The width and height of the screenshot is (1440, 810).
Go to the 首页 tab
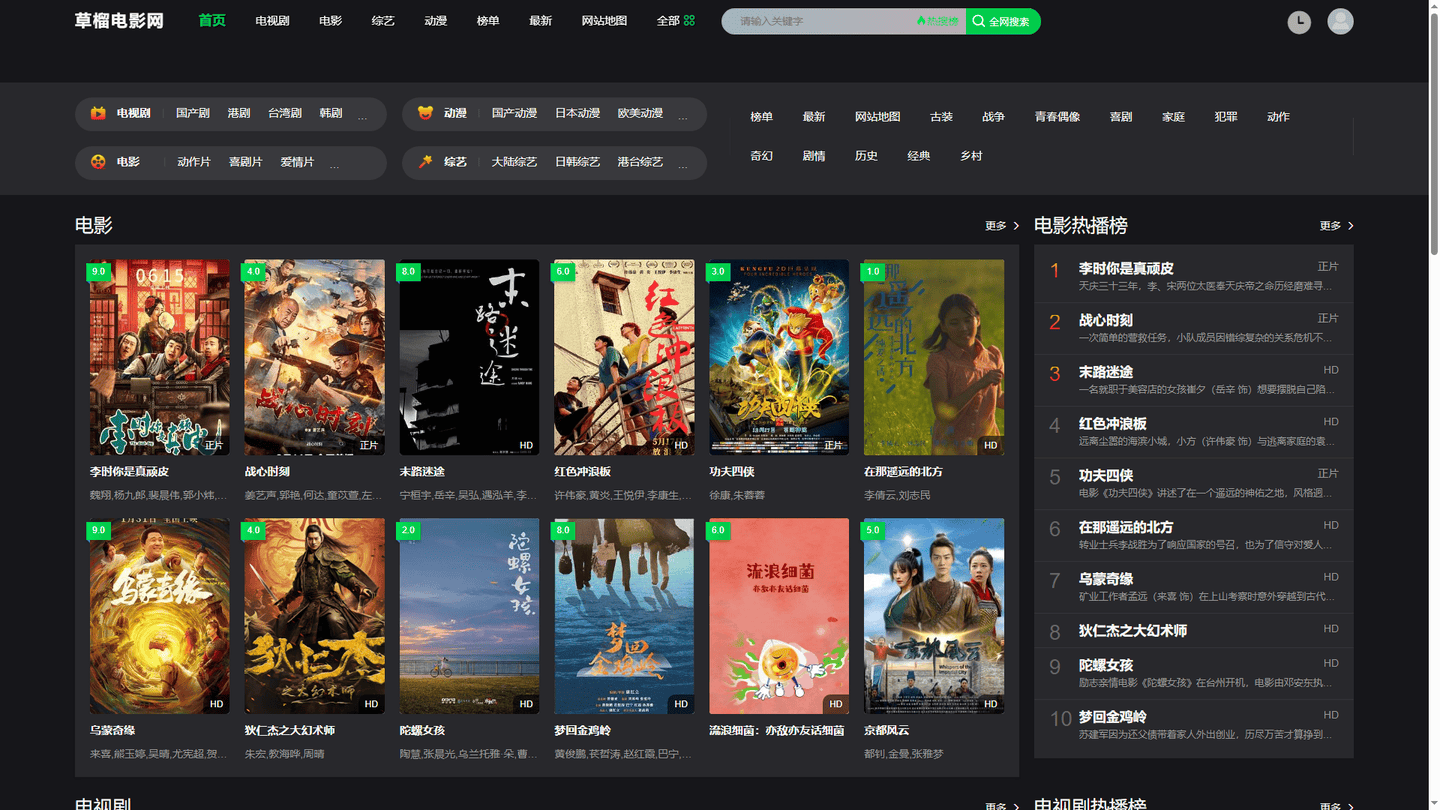(x=212, y=20)
